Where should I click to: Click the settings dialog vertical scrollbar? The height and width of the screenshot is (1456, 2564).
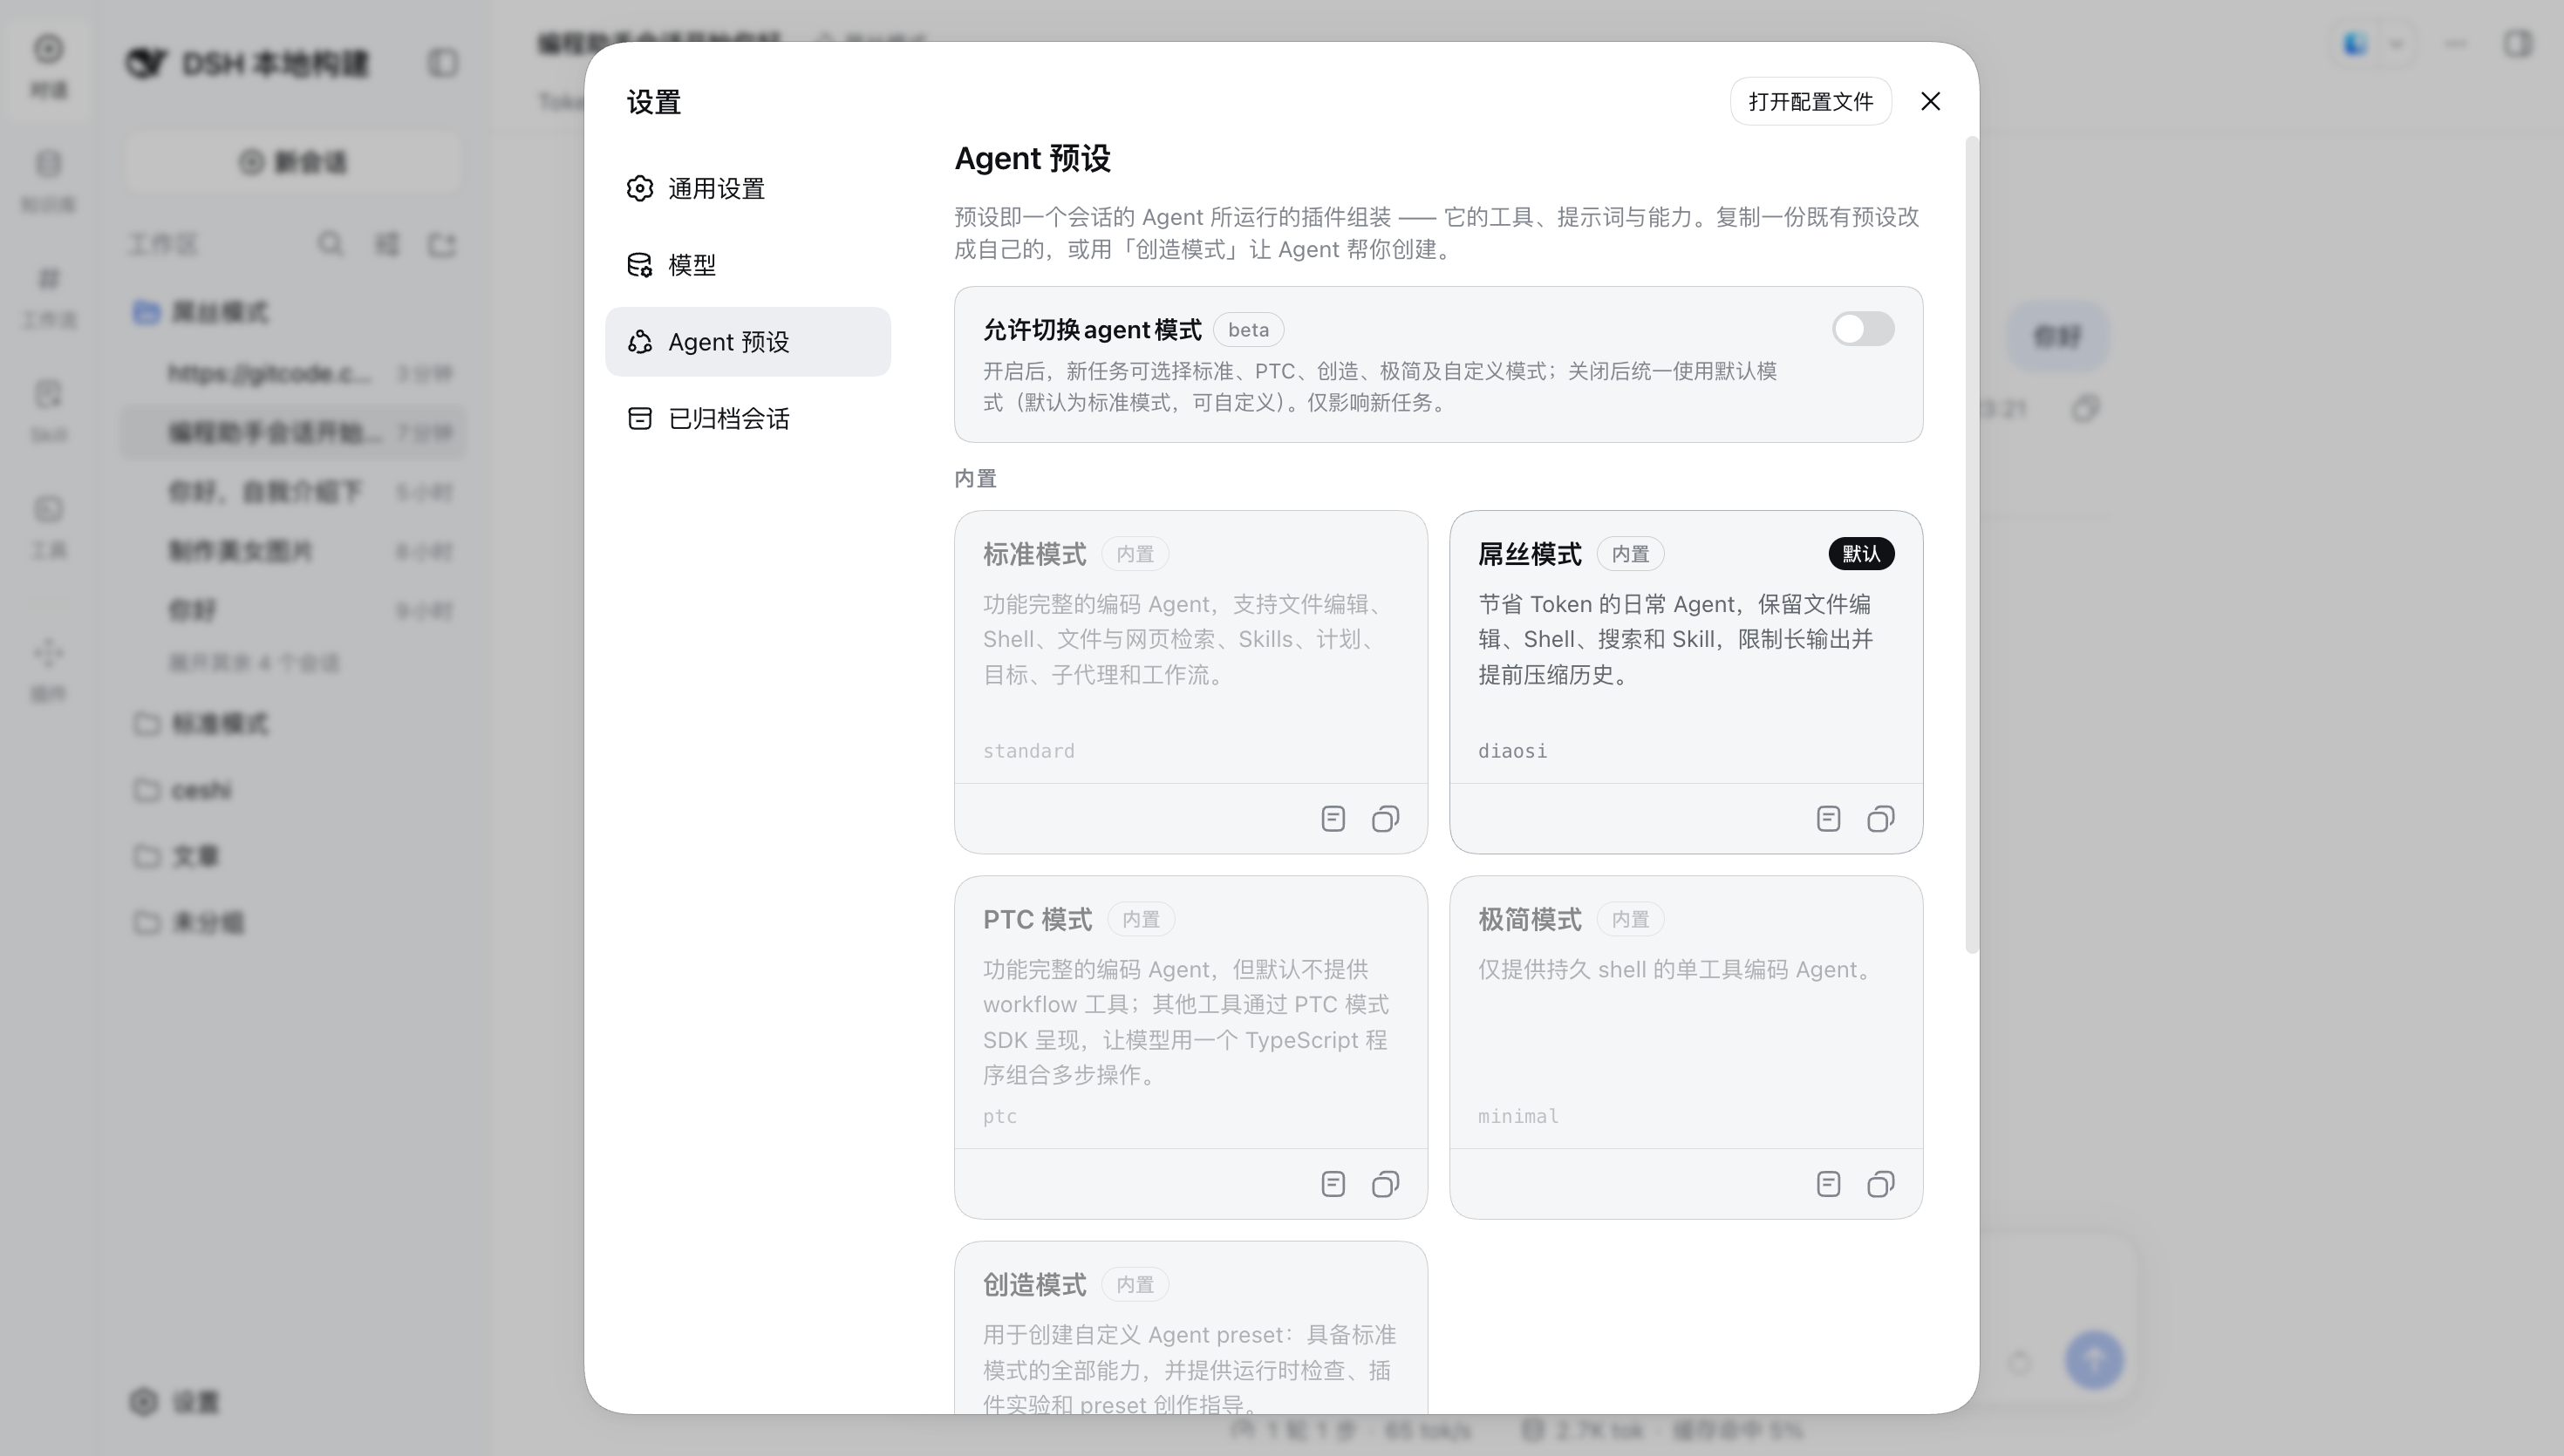tap(1971, 545)
